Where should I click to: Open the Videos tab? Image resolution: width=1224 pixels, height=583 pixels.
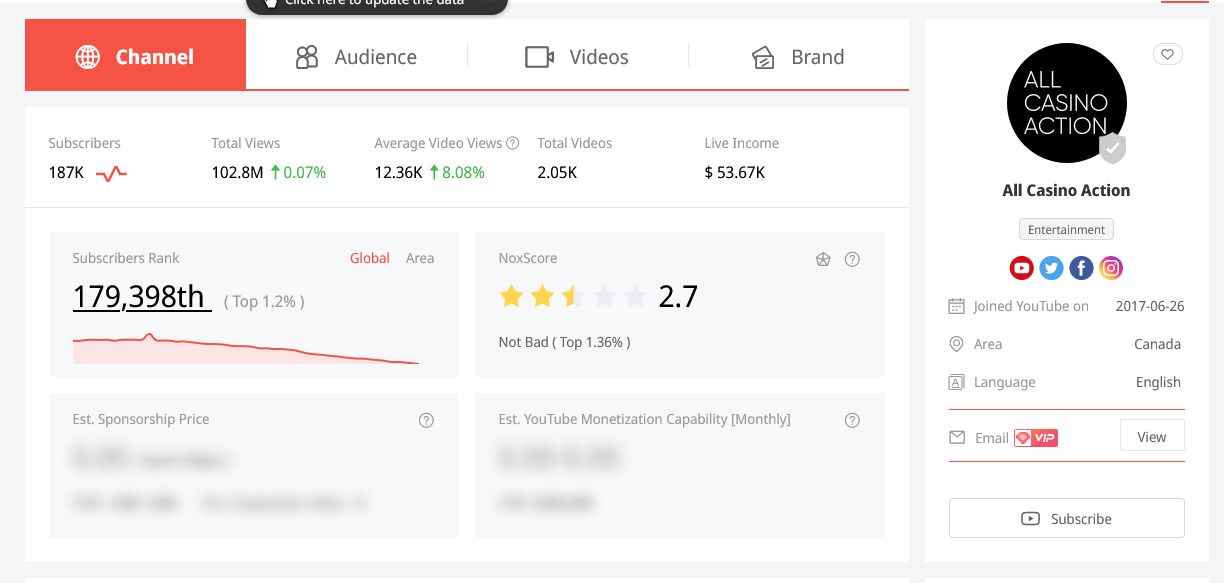tap(577, 57)
